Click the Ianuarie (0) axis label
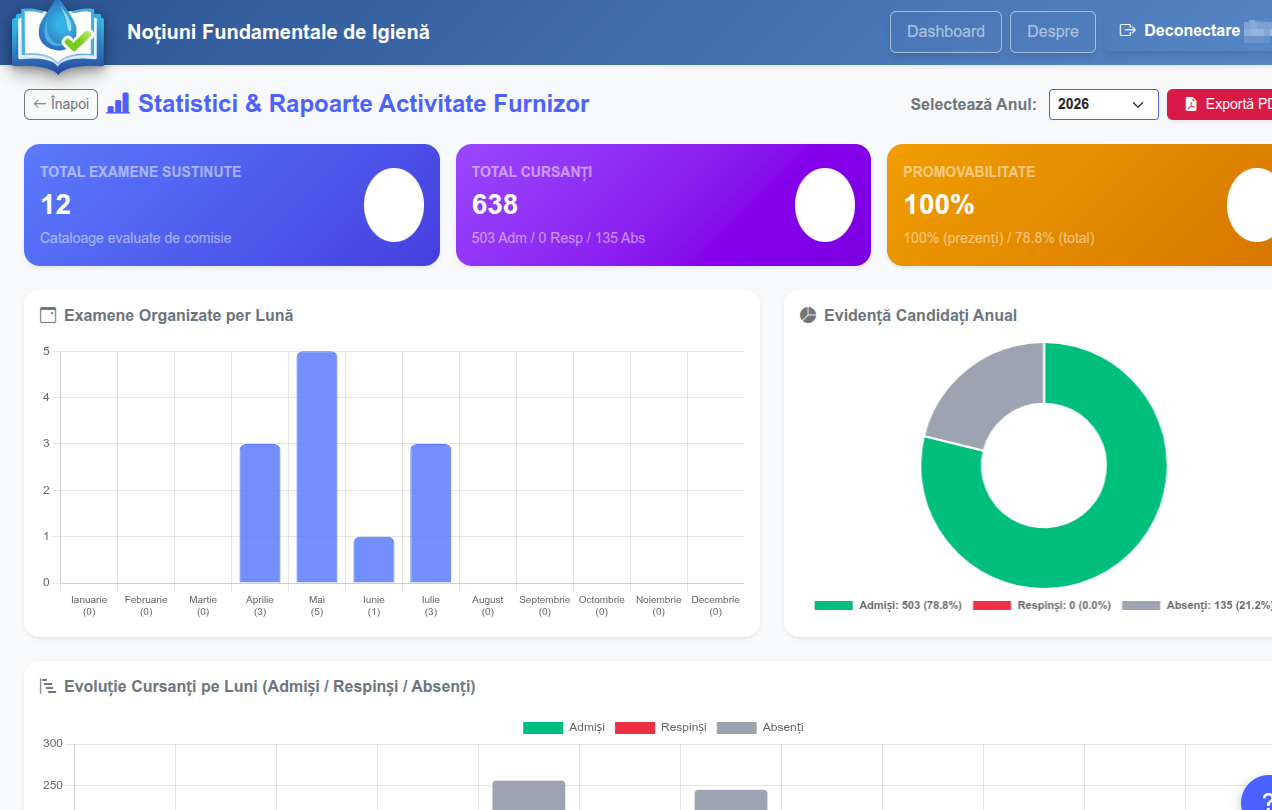Viewport: 1272px width, 810px height. [x=89, y=606]
